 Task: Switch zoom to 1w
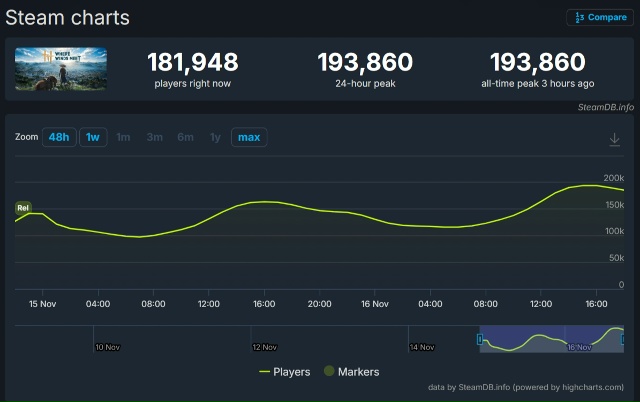pyautogui.click(x=92, y=137)
